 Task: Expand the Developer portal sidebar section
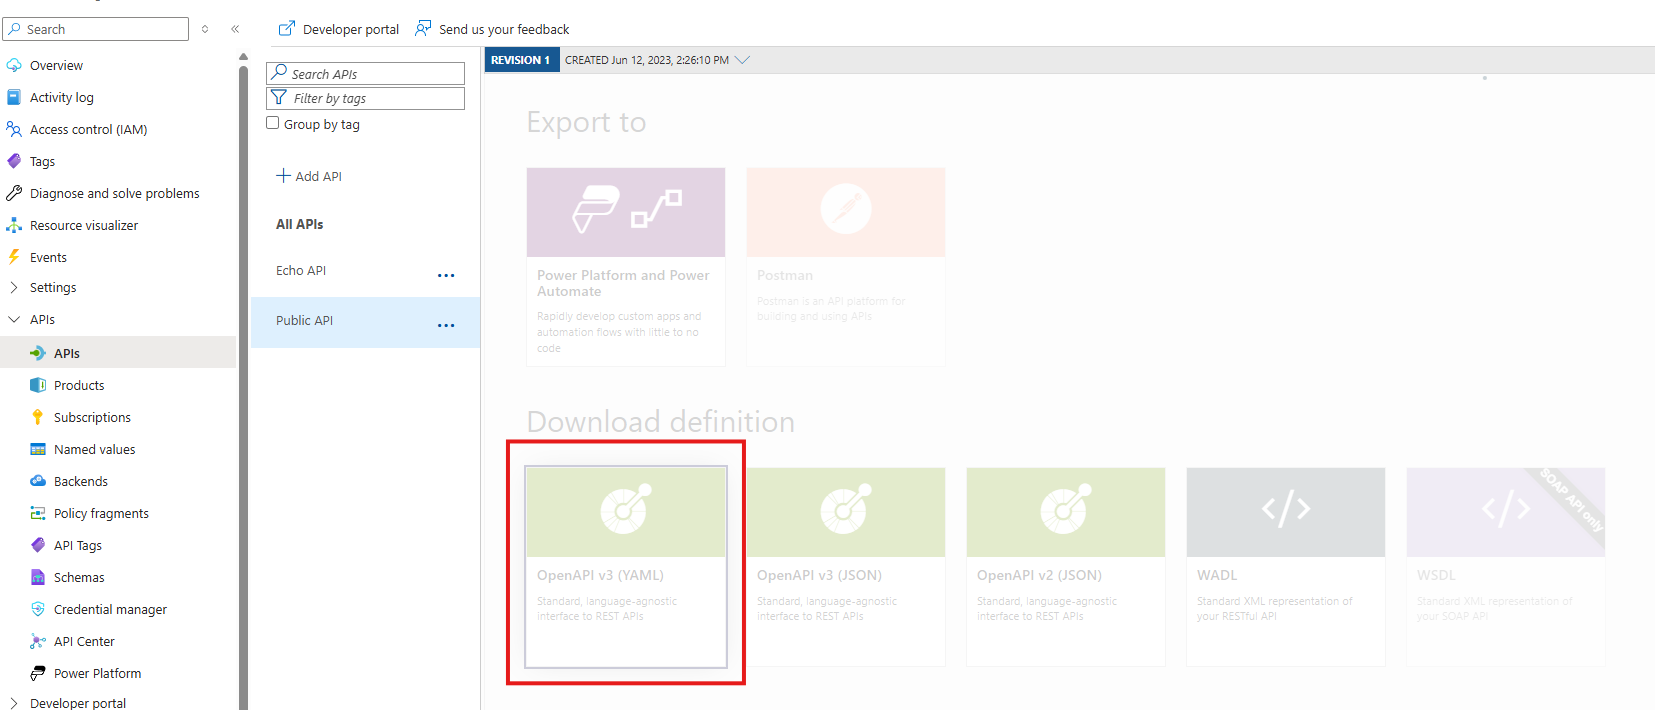point(14,703)
